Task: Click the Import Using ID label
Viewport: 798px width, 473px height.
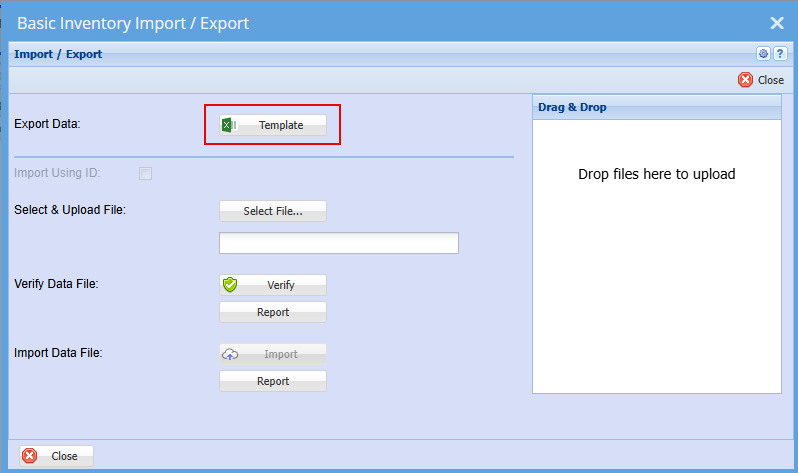Action: [57, 173]
